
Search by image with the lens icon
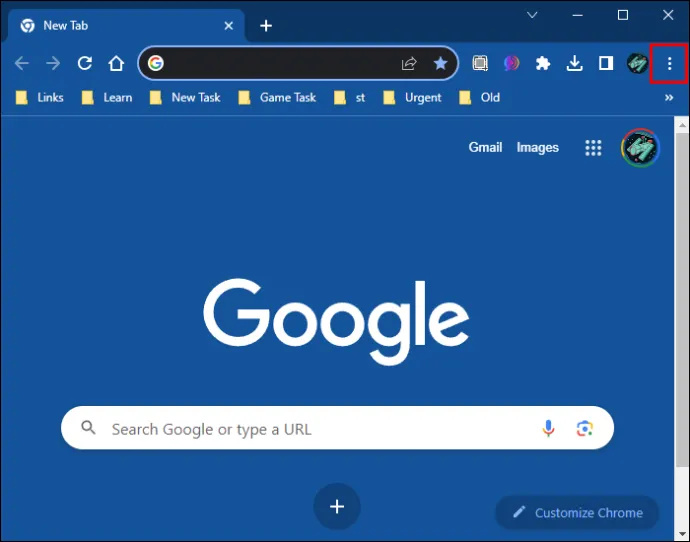coord(584,428)
